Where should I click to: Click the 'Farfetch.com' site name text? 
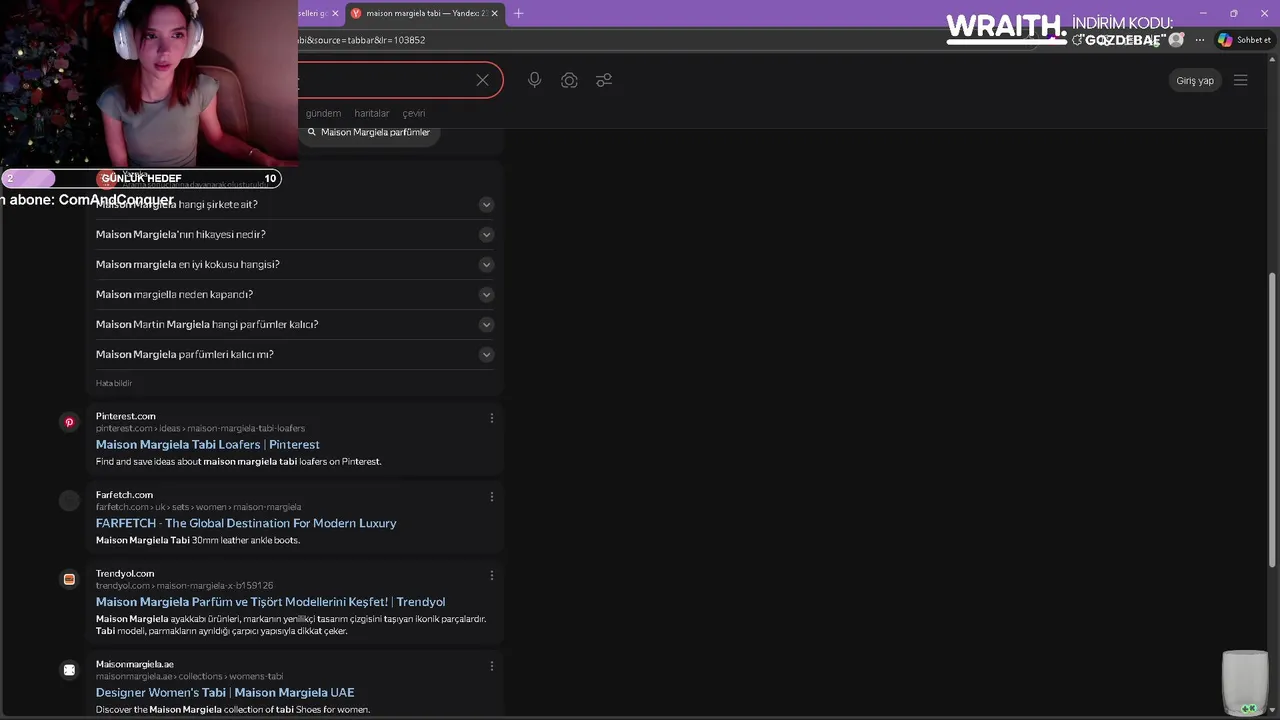[x=124, y=495]
